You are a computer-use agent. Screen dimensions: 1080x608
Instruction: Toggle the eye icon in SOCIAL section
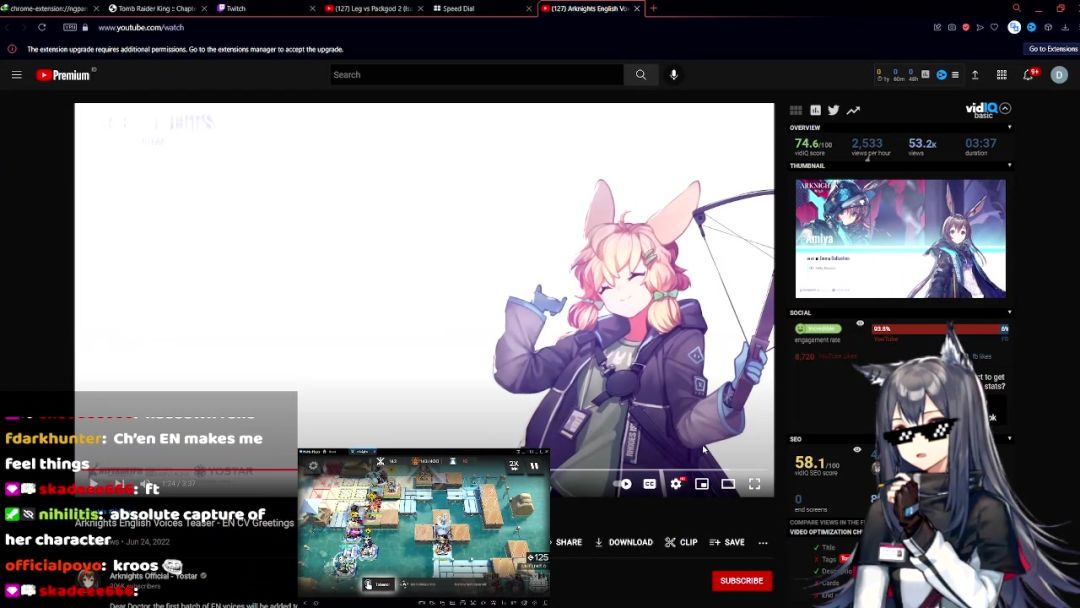pyautogui.click(x=860, y=323)
